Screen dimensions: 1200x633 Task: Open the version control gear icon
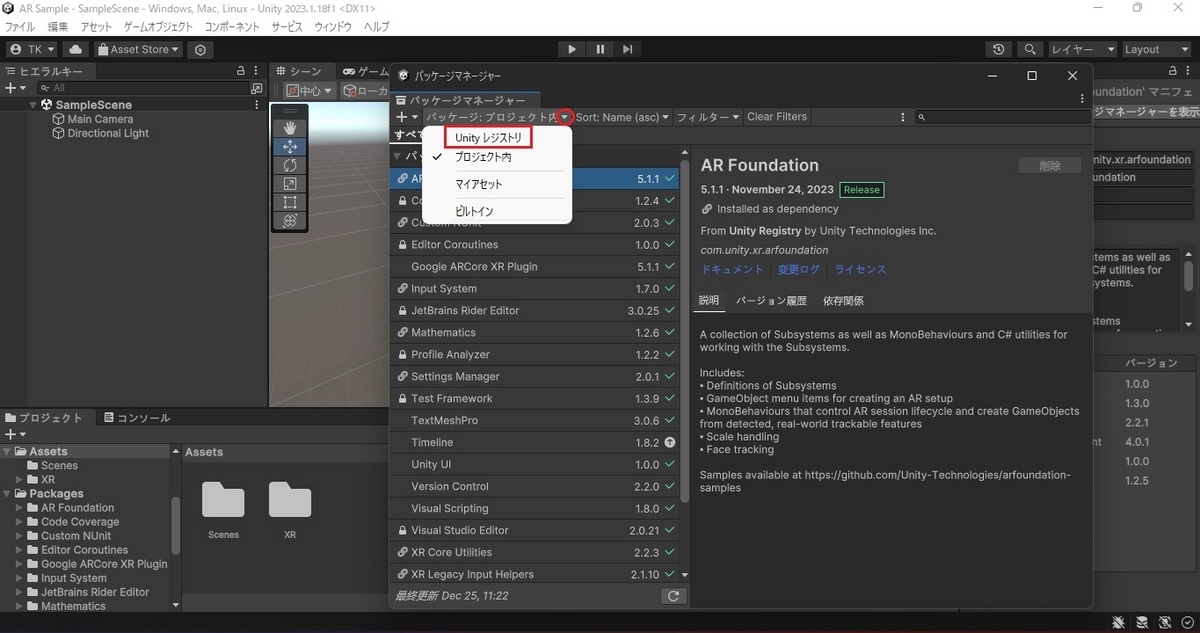200,49
